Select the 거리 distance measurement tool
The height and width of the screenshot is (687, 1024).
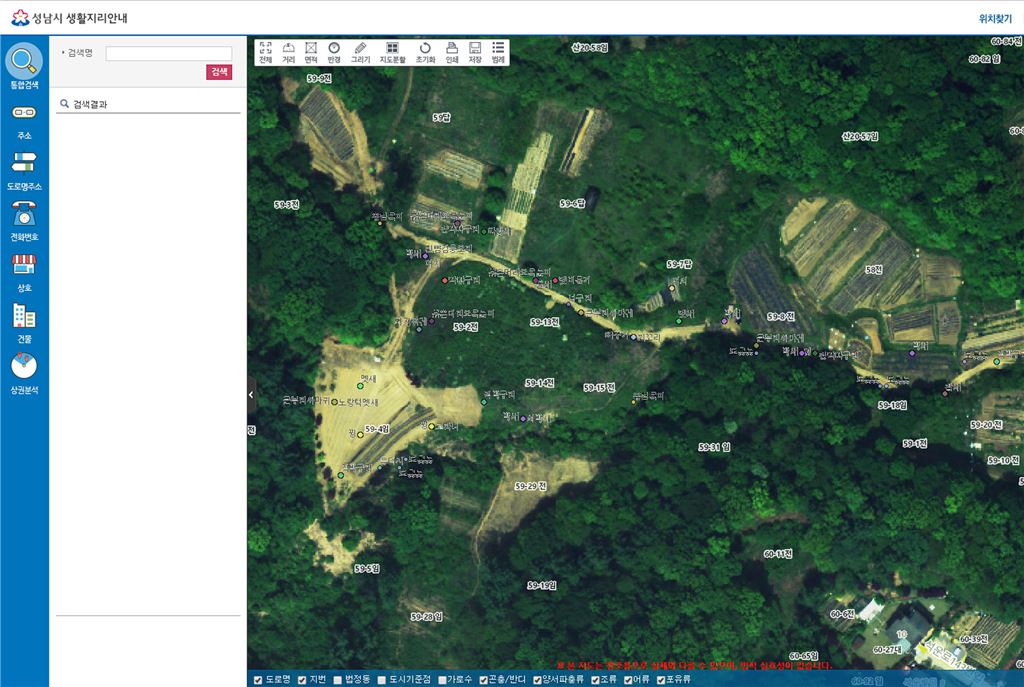click(288, 52)
